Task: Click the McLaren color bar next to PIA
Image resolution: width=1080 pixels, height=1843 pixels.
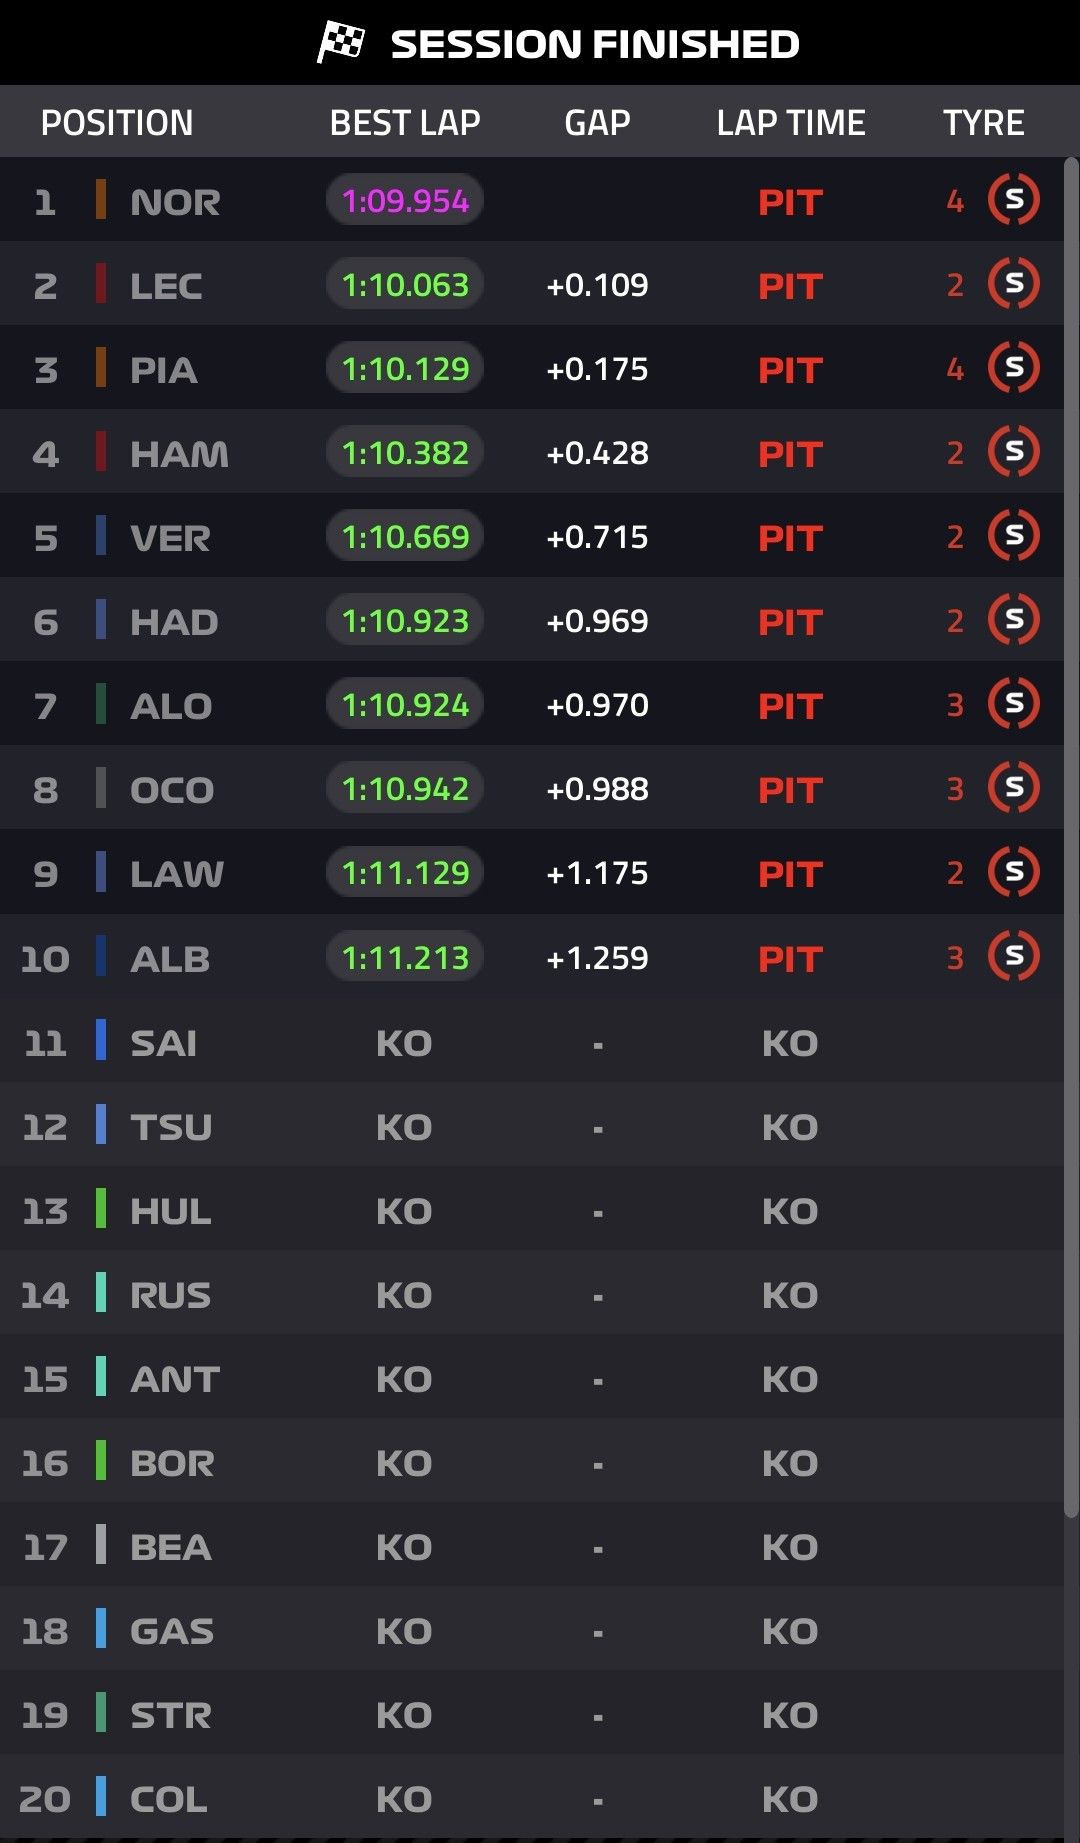Action: pos(101,367)
